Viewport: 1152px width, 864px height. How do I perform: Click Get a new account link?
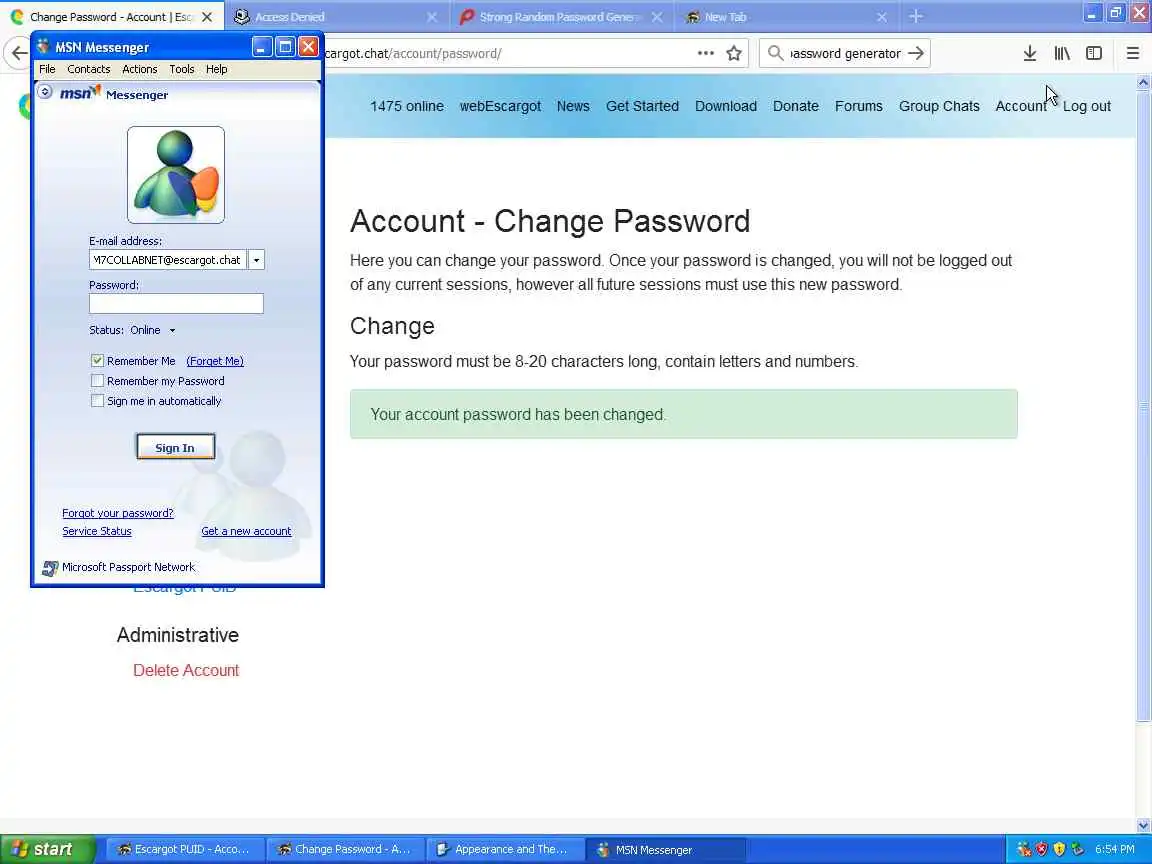[246, 531]
